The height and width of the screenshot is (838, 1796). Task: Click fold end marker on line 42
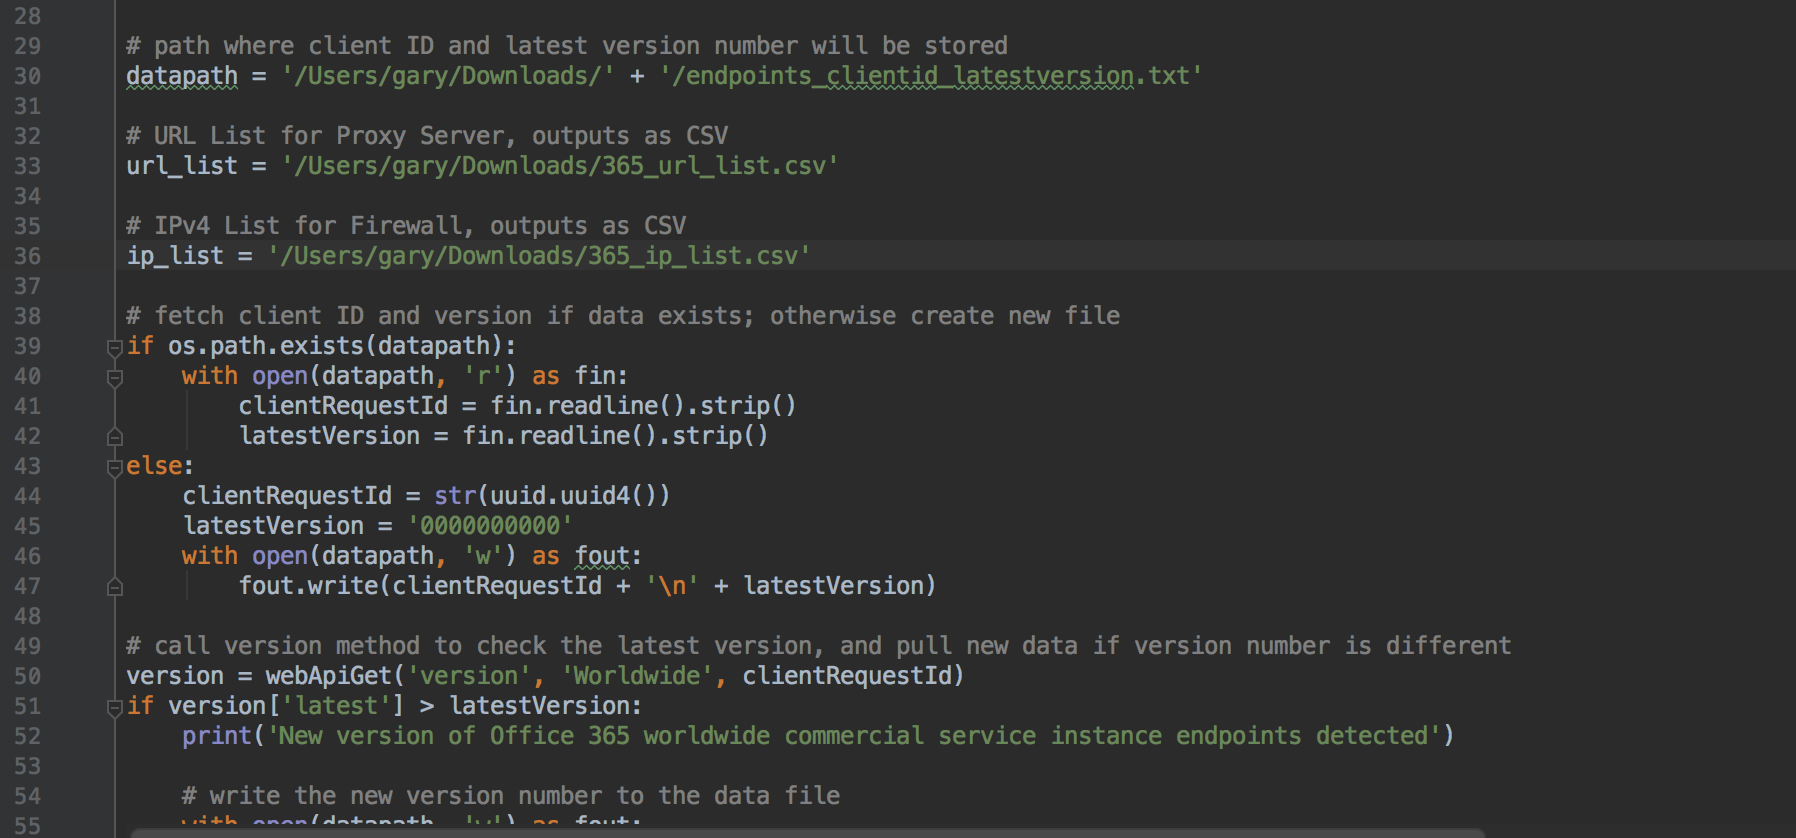(x=115, y=437)
